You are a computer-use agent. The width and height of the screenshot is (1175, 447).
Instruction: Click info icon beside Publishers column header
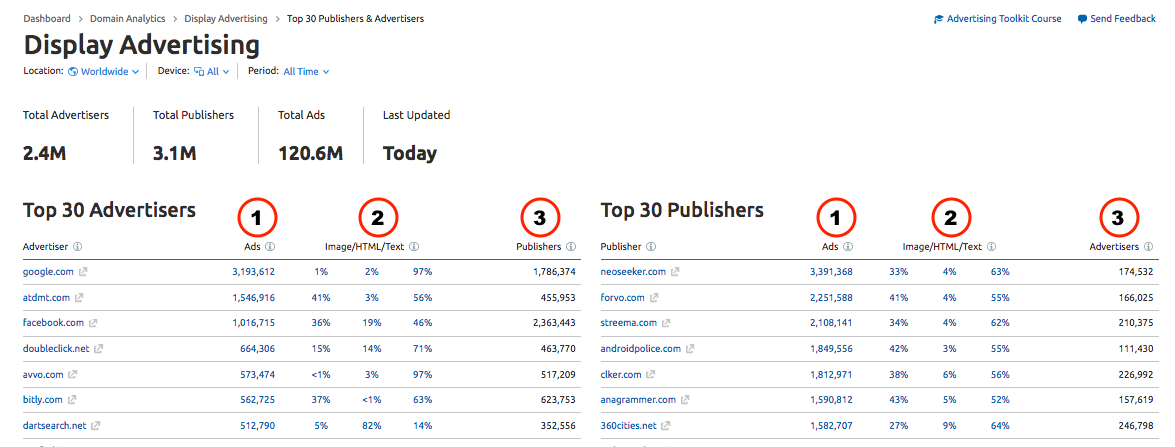[571, 246]
